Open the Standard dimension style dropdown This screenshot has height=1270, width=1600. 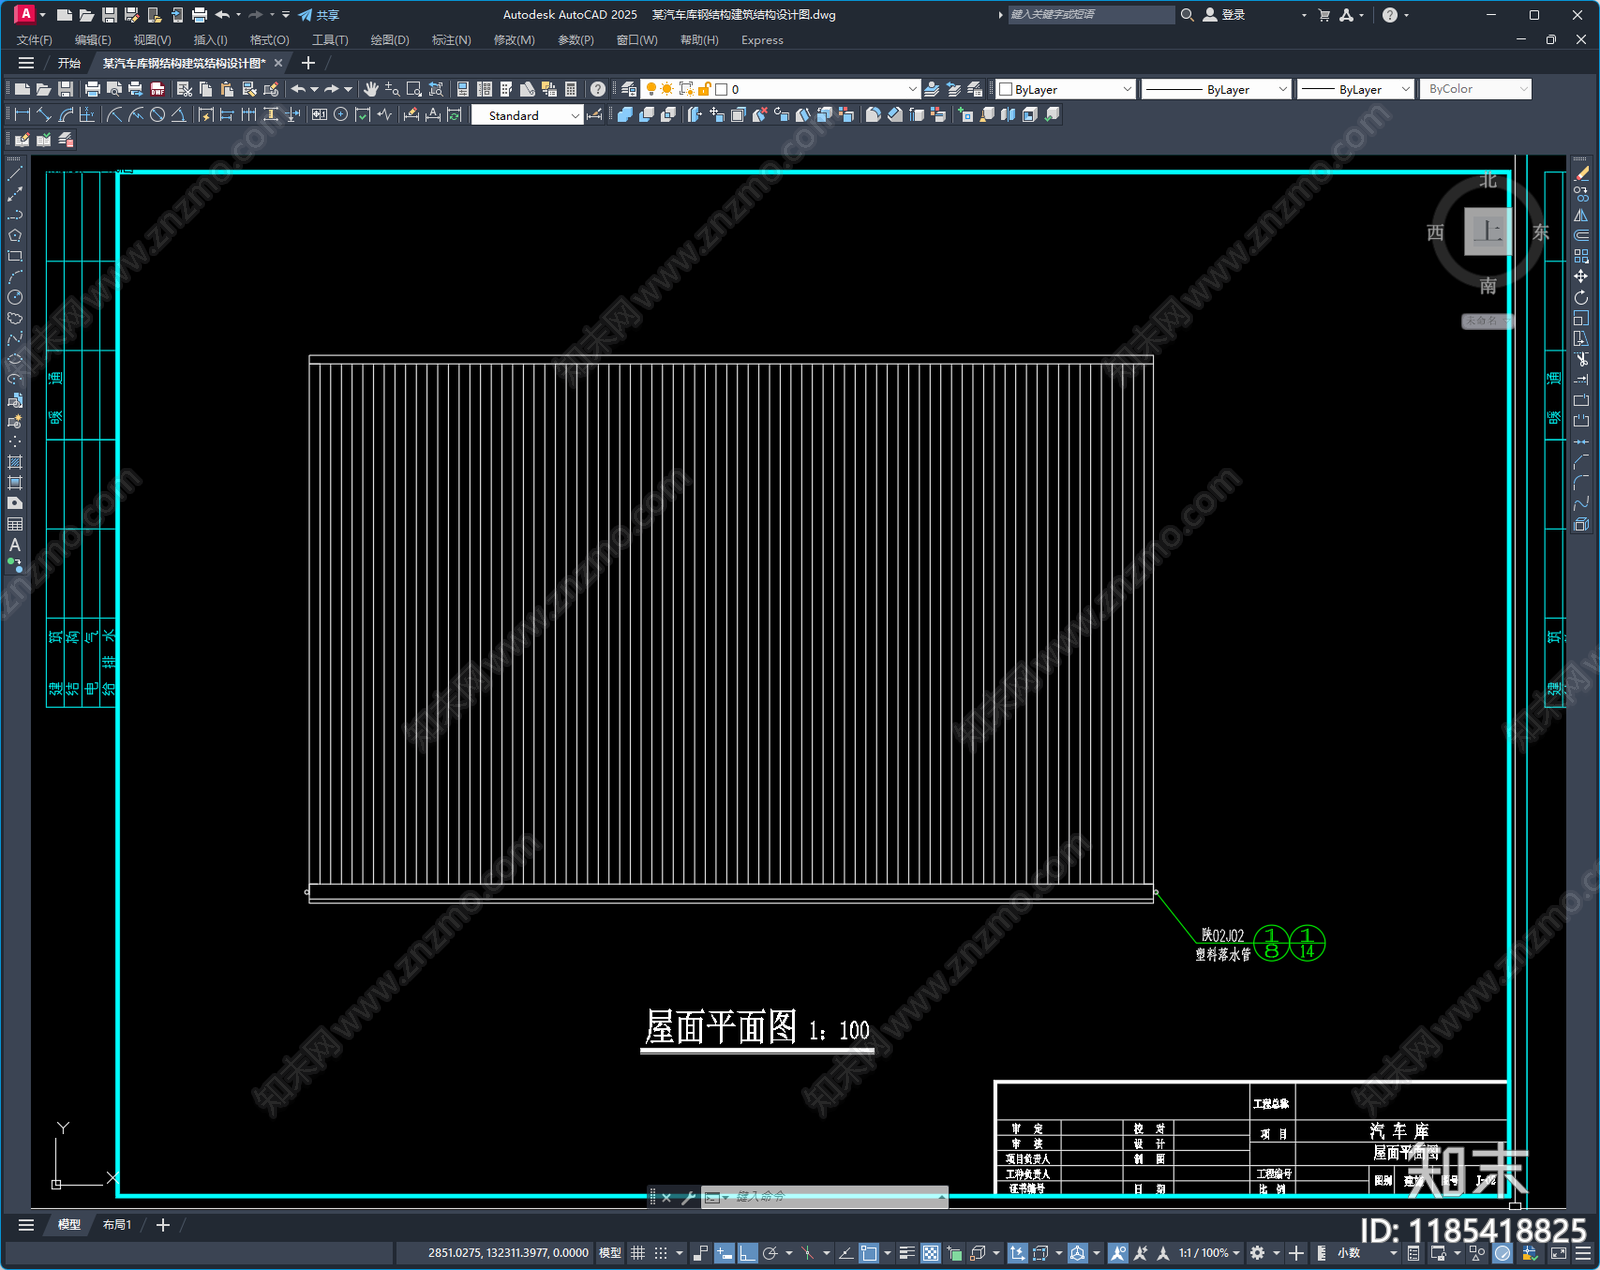pos(527,116)
